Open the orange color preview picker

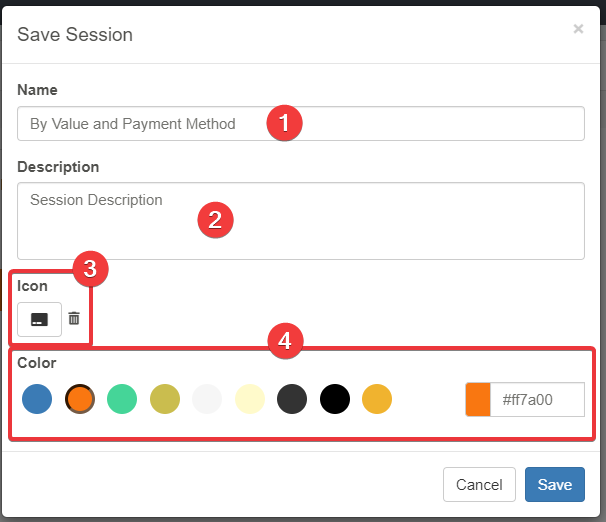tap(478, 400)
